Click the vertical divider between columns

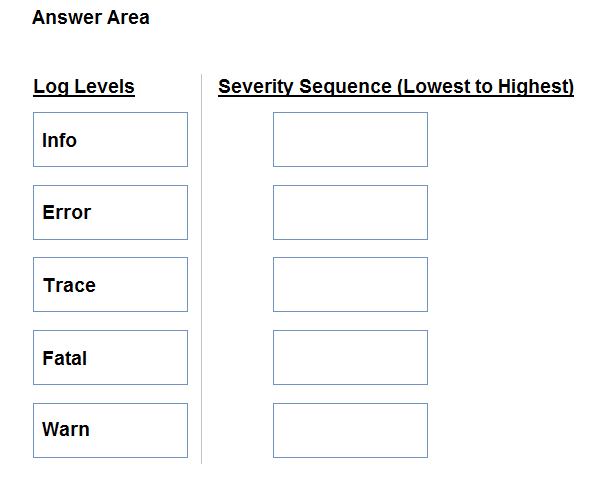(x=202, y=269)
